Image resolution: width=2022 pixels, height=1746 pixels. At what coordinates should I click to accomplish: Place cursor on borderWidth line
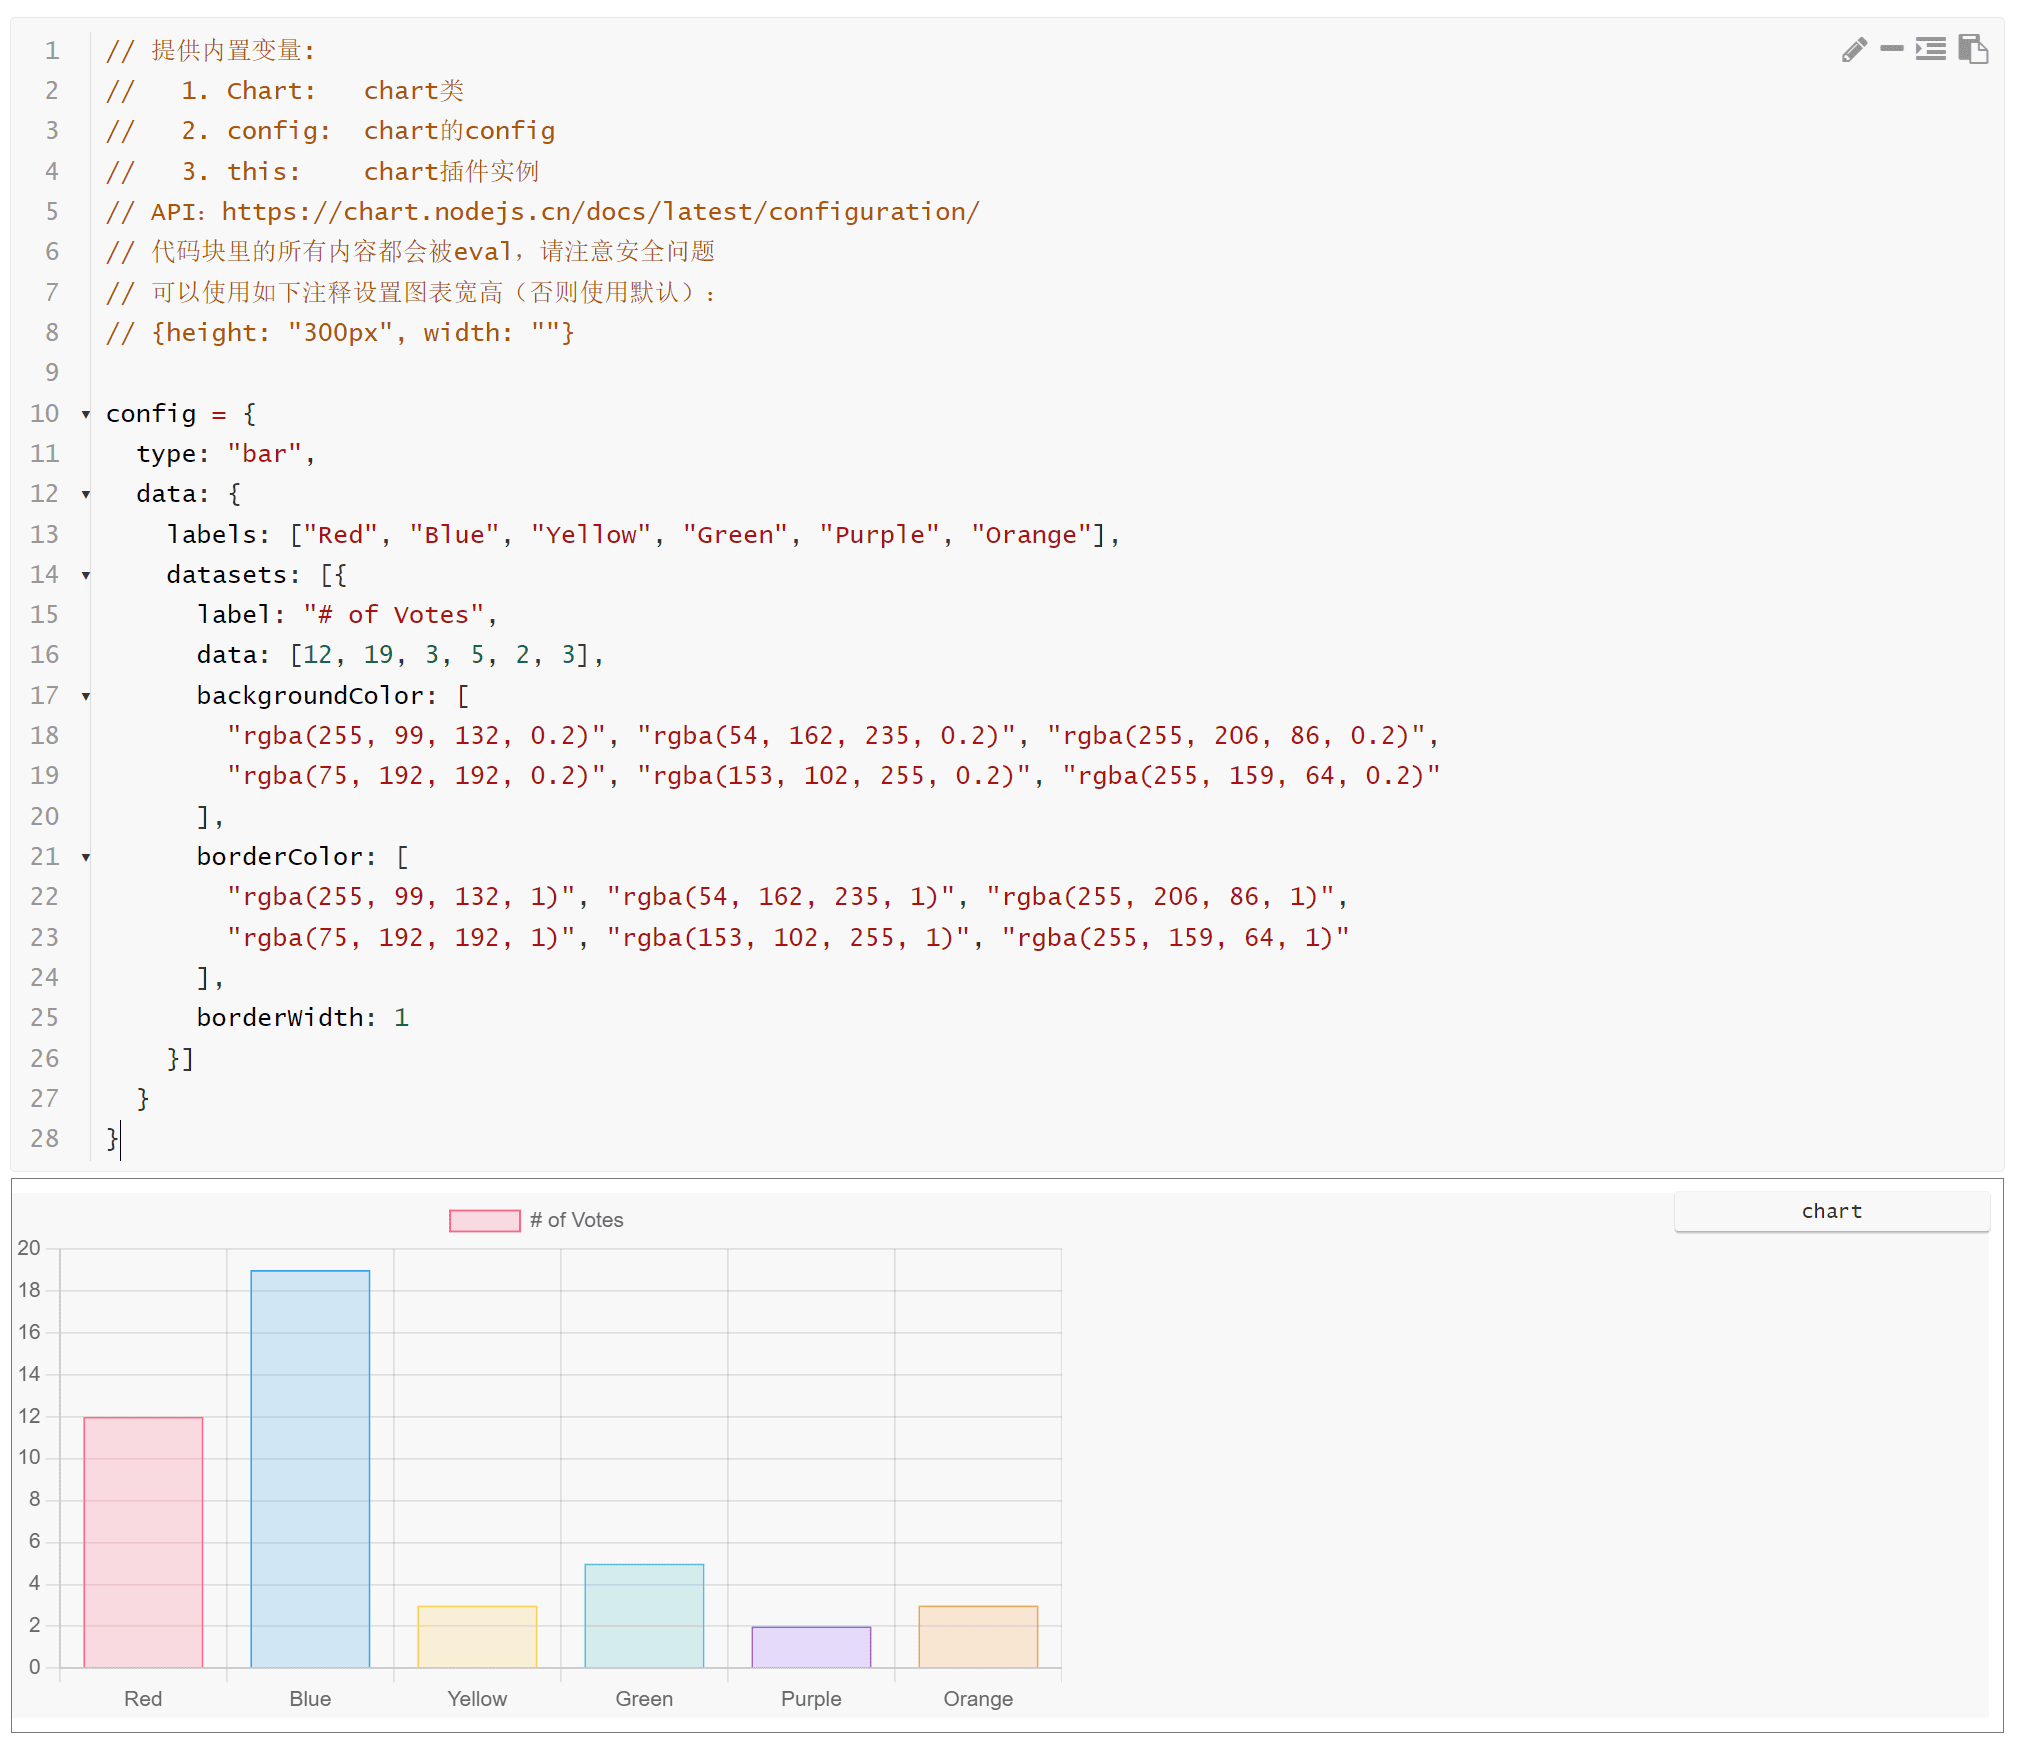[302, 1018]
